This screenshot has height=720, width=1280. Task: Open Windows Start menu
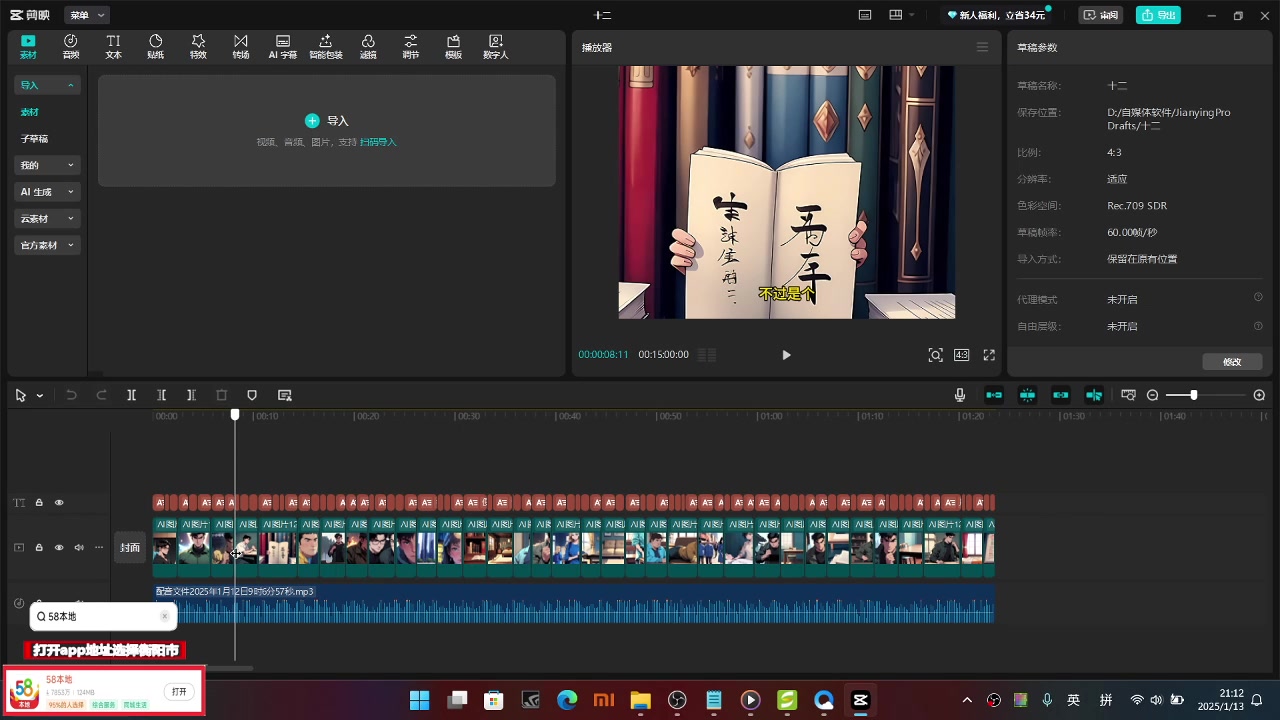pyautogui.click(x=419, y=700)
